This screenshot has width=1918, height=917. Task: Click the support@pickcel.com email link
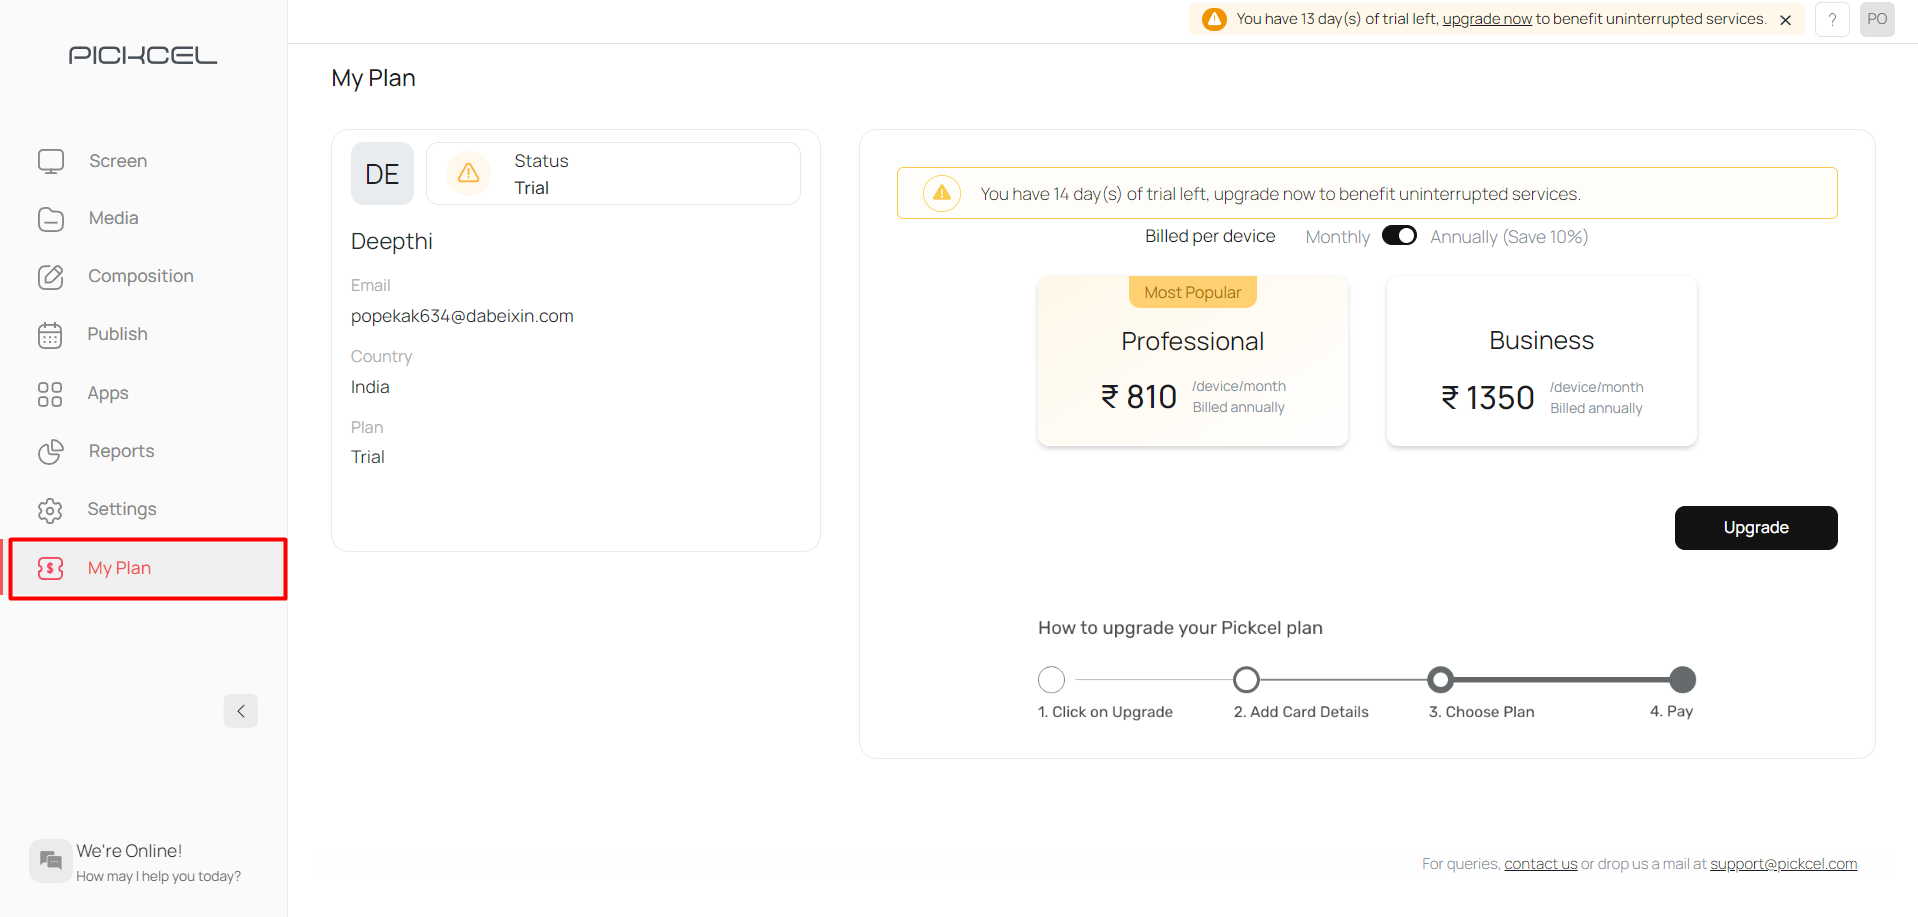(x=1783, y=864)
